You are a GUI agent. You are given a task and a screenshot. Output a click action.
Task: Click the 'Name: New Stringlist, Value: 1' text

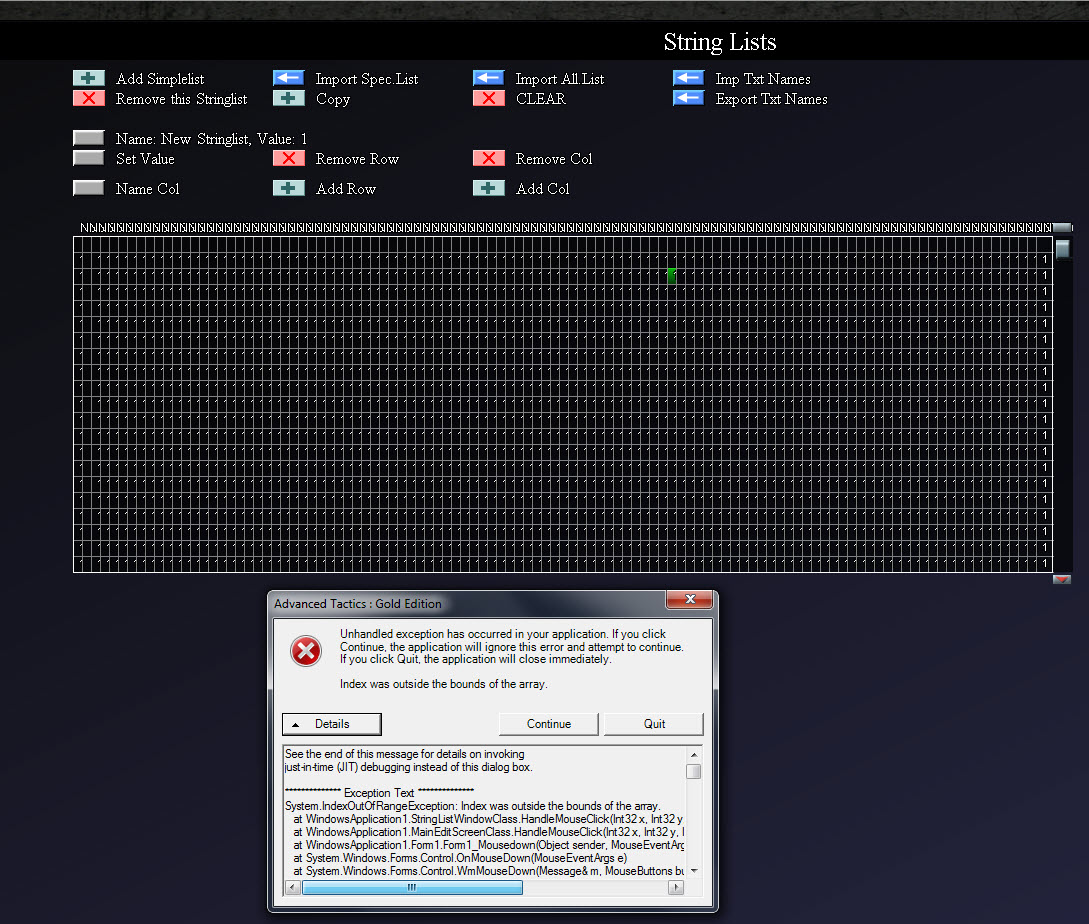point(211,138)
